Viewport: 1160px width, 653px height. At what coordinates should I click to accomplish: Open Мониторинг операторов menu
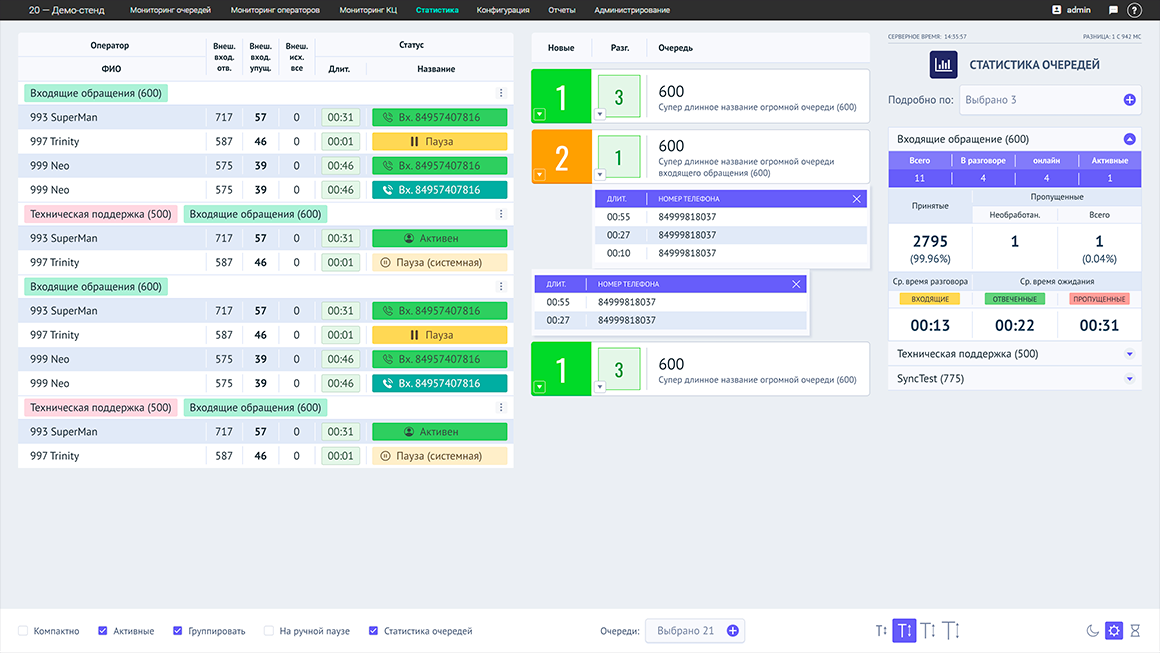click(x=275, y=10)
